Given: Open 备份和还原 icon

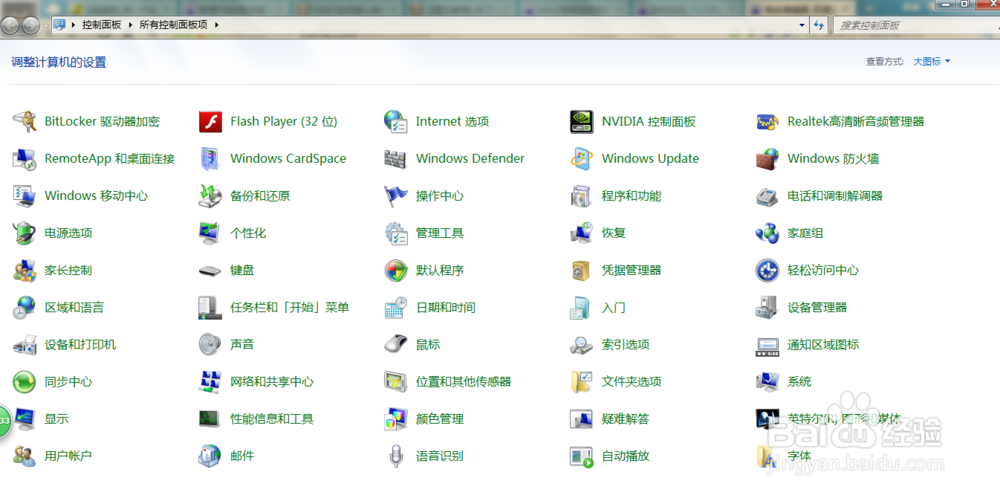Looking at the screenshot, I should click(x=210, y=196).
